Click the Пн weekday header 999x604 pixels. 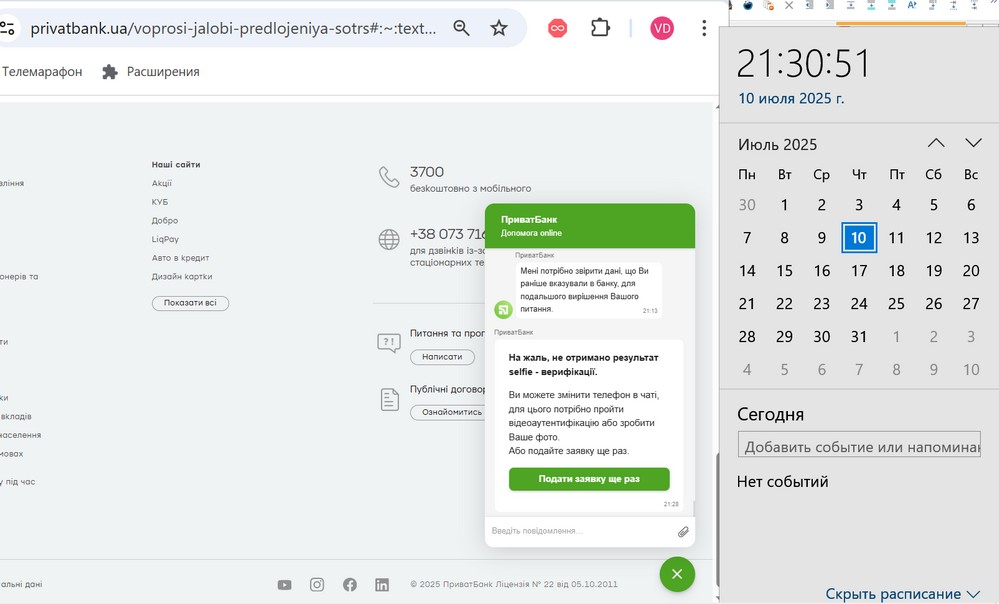tap(747, 175)
